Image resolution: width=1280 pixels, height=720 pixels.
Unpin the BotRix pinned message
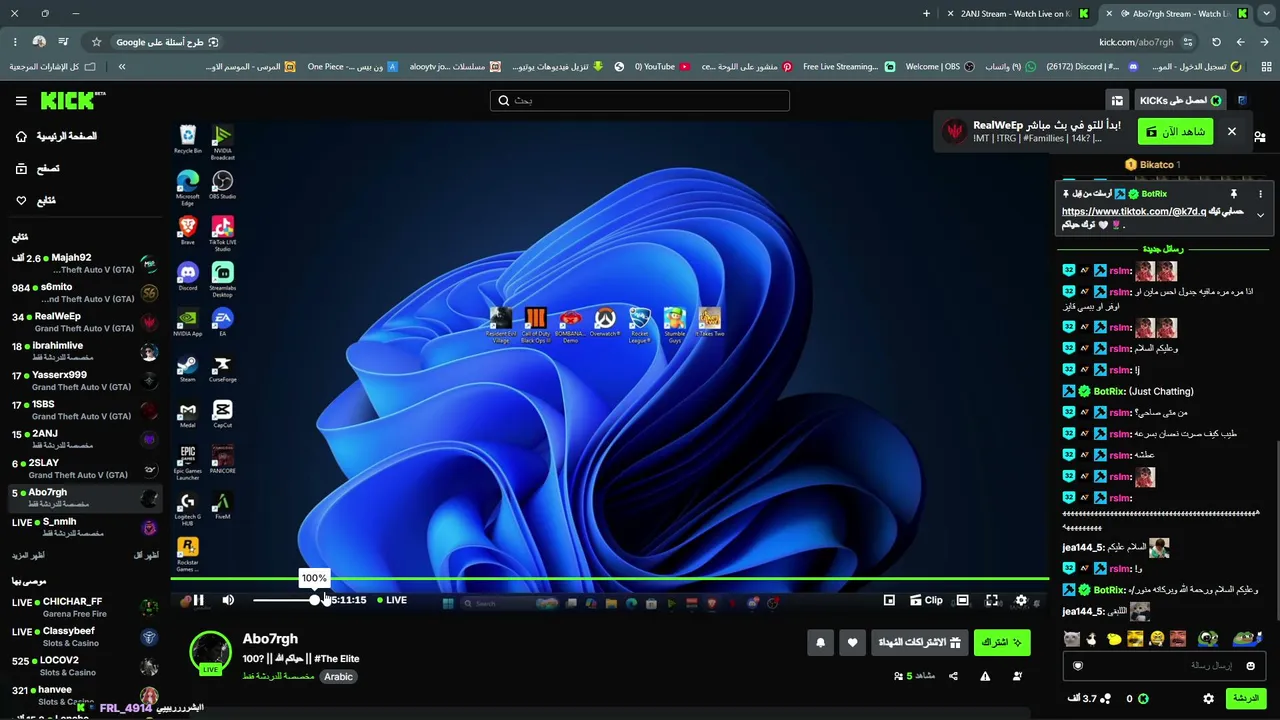1234,194
